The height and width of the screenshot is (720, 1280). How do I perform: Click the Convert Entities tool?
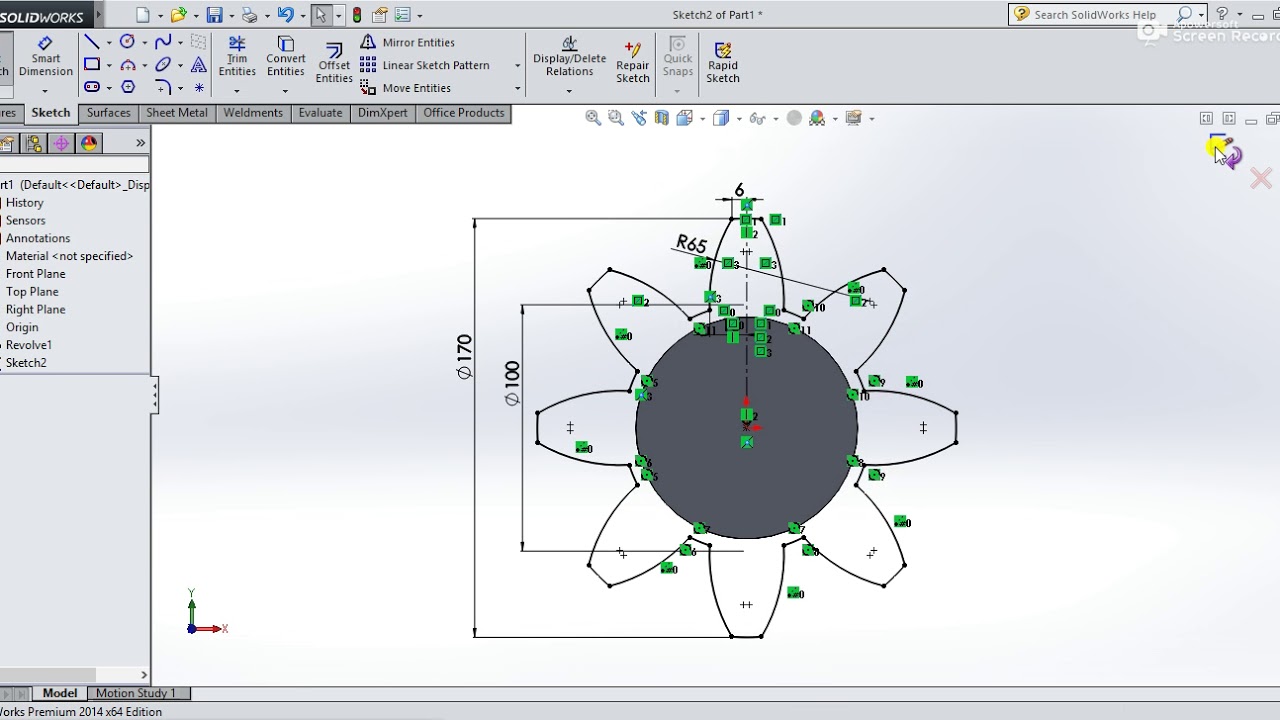[285, 56]
